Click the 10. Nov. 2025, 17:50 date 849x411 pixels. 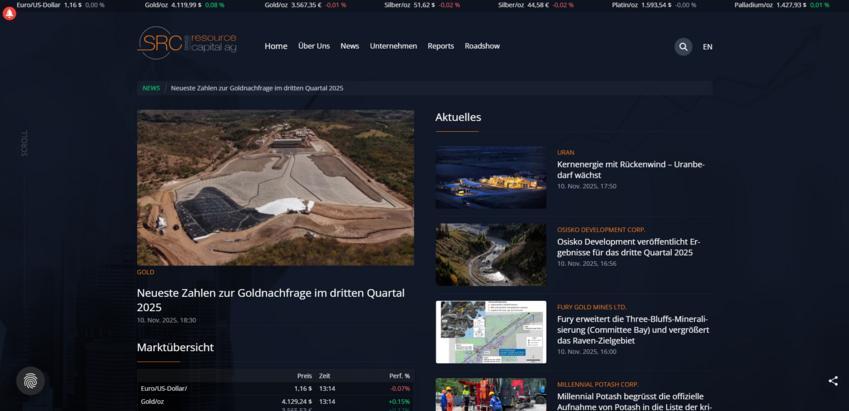(x=587, y=186)
